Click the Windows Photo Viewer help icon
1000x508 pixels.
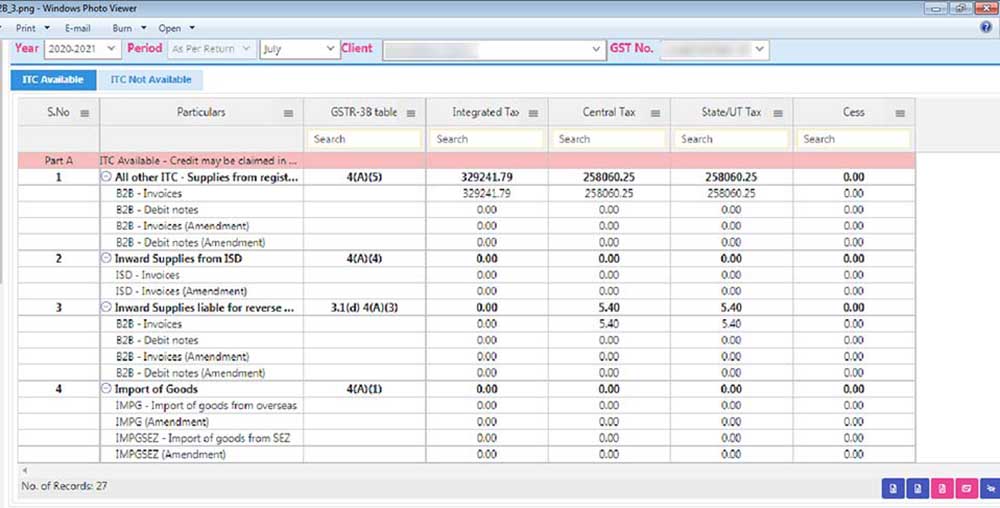986,28
